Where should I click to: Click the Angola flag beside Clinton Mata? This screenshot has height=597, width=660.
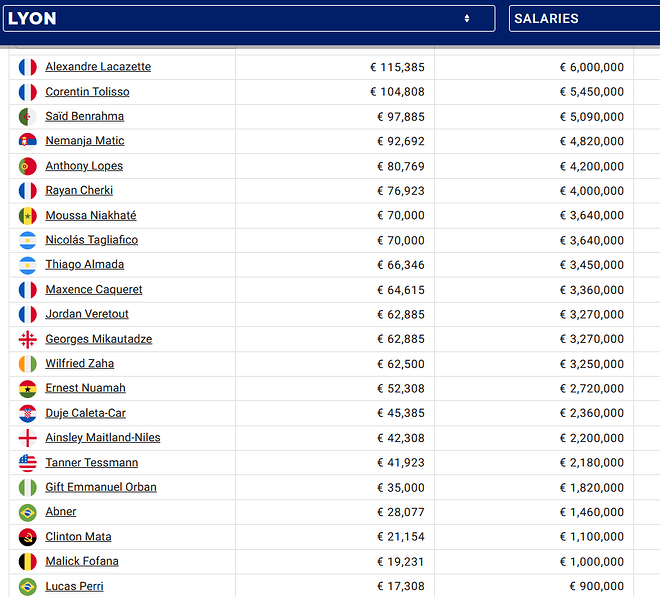28,537
